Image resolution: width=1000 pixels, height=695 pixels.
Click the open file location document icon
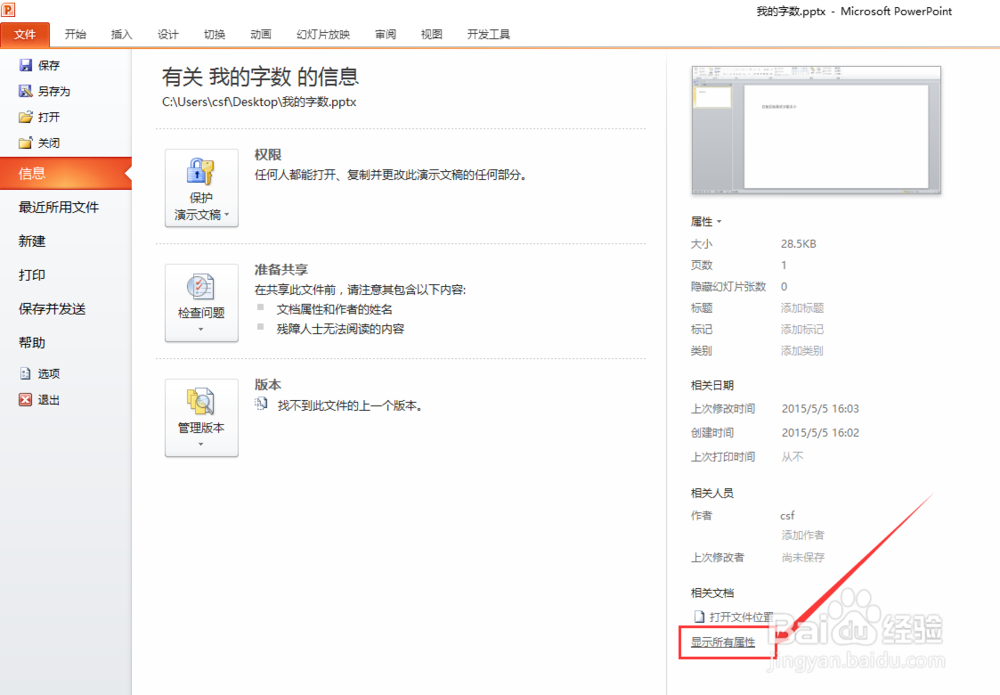coord(699,617)
